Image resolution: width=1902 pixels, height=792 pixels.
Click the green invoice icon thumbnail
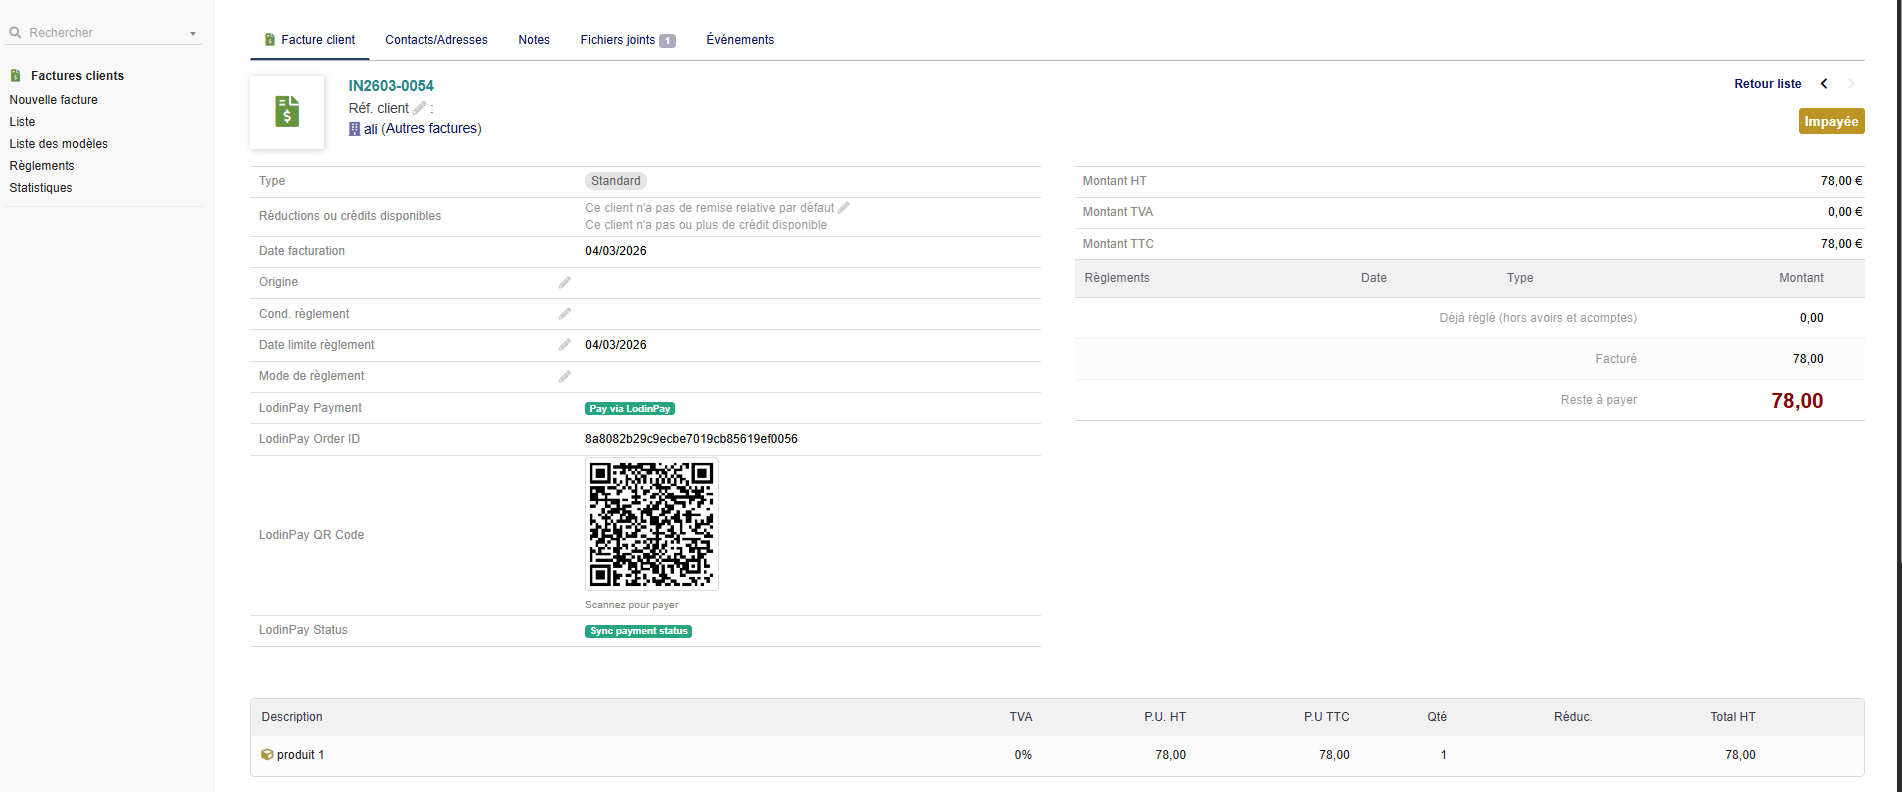(x=287, y=112)
